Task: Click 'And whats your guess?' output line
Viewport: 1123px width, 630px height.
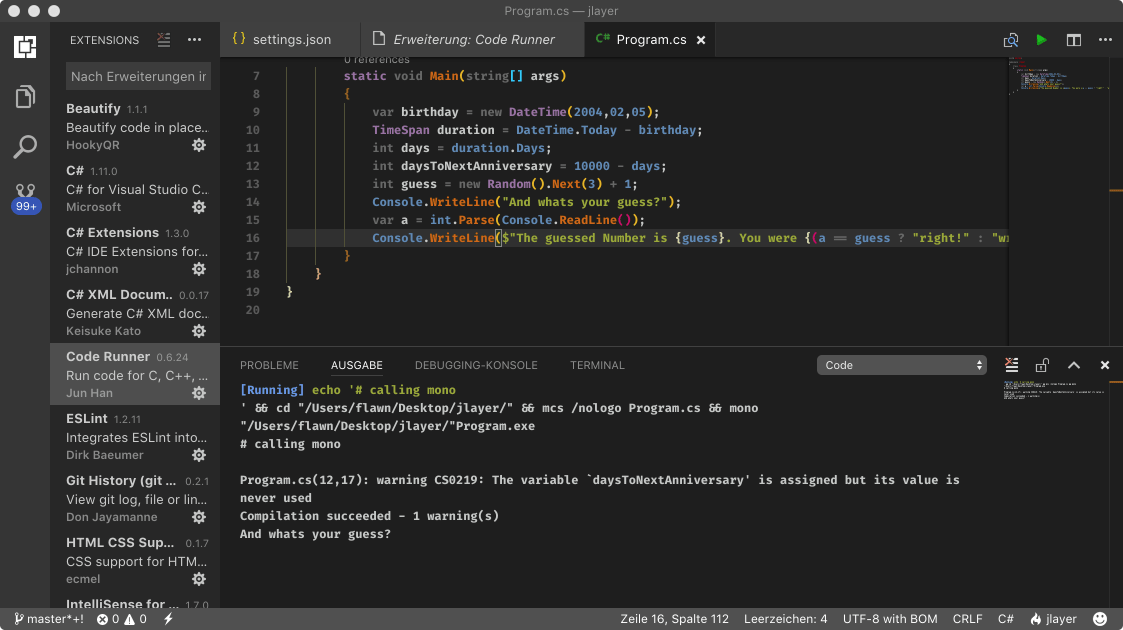Action: tap(315, 534)
